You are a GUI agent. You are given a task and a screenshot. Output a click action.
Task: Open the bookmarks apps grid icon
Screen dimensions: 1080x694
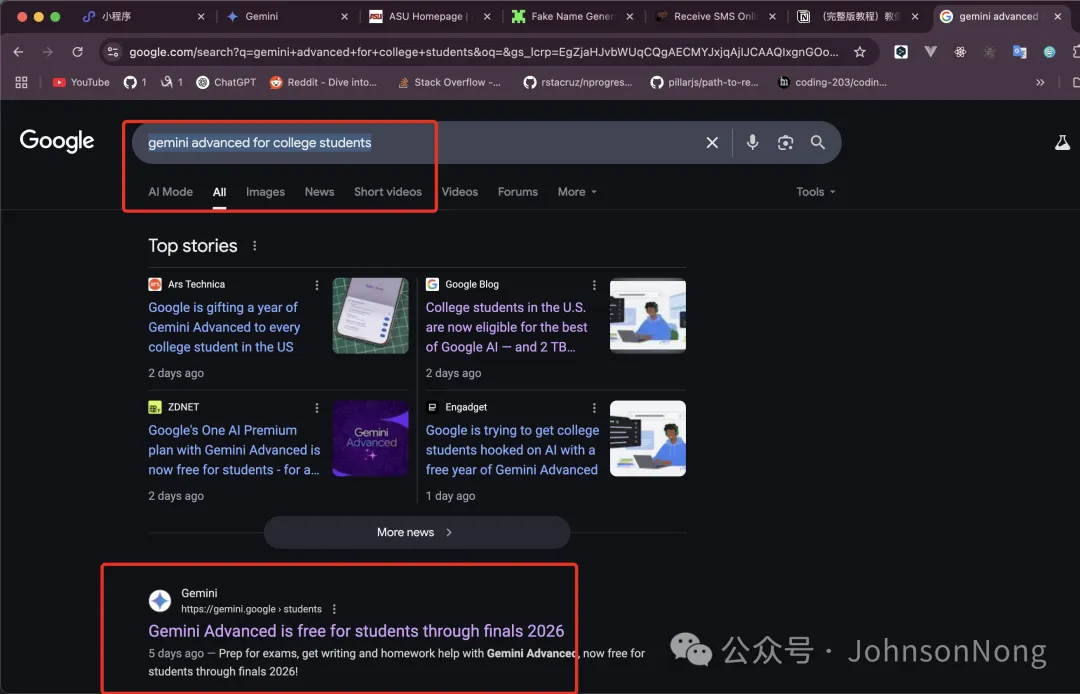pyautogui.click(x=21, y=82)
